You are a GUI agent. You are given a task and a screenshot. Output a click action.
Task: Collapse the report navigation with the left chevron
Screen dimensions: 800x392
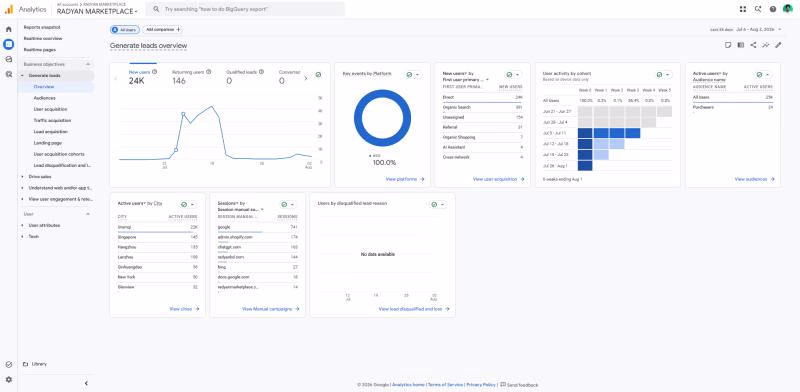point(86,383)
